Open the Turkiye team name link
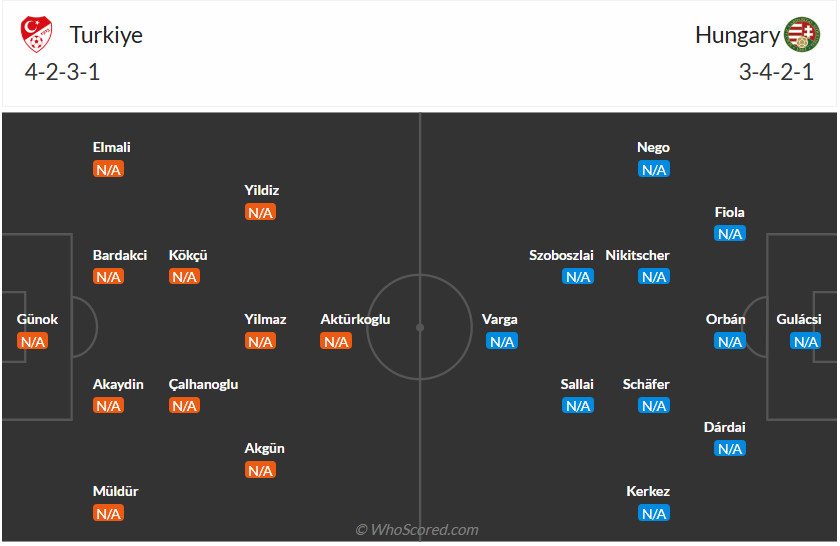Screen dimensions: 840x546 click(106, 35)
